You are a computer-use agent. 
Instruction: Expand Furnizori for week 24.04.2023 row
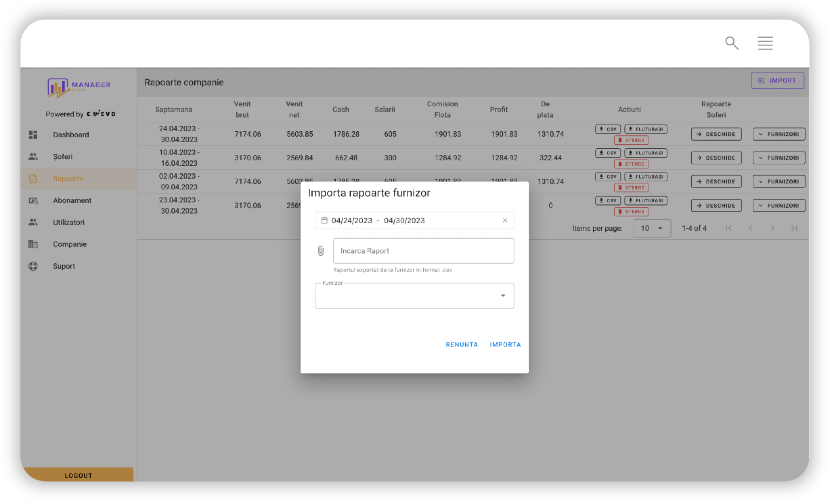(779, 134)
